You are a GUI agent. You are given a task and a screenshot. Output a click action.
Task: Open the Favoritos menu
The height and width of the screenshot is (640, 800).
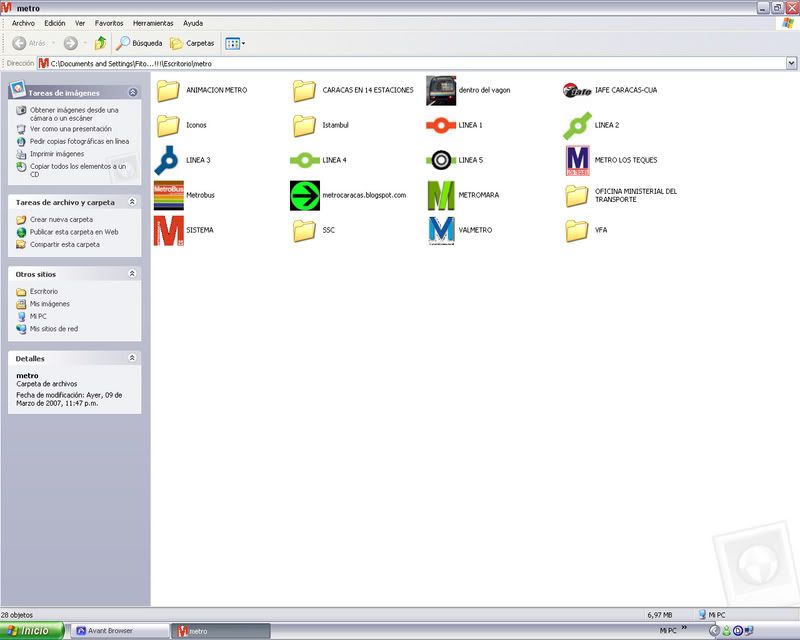click(x=109, y=23)
